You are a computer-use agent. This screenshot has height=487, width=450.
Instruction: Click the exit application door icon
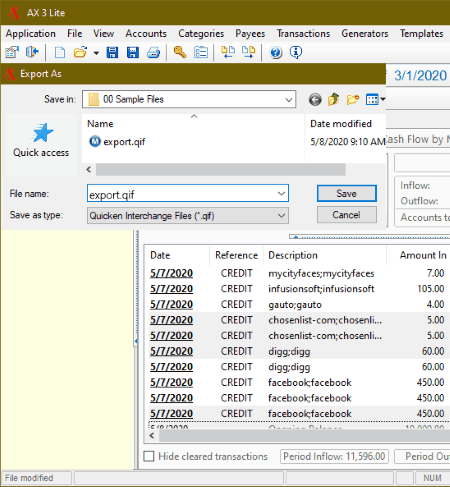pos(32,52)
